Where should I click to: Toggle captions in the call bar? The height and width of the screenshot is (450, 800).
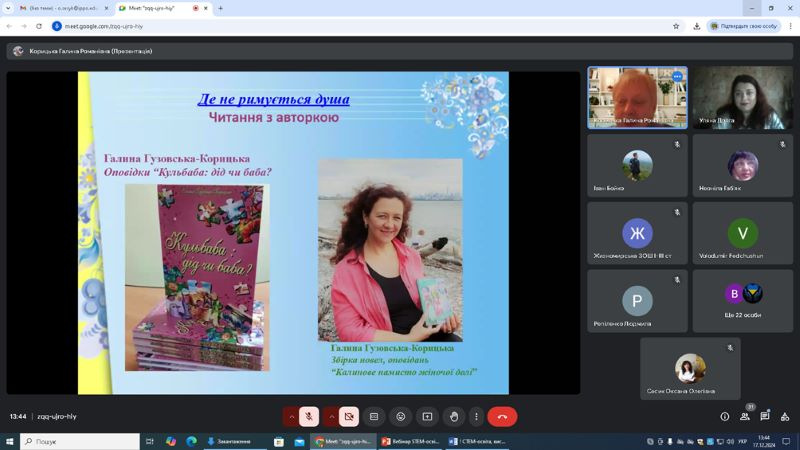point(374,417)
